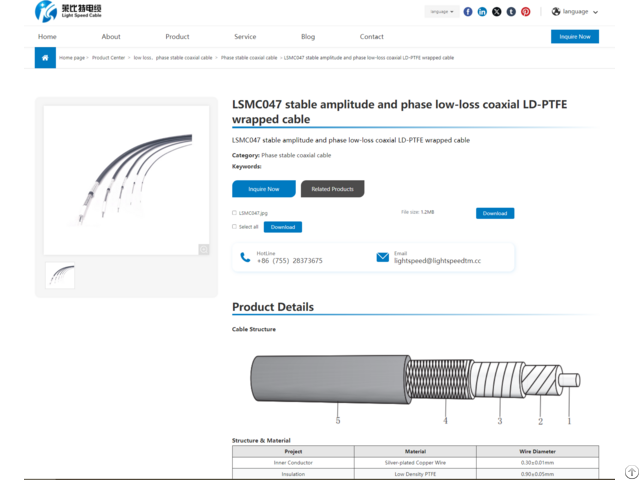
Task: Click the hotline number +86 (755) 28373675
Action: click(x=289, y=260)
